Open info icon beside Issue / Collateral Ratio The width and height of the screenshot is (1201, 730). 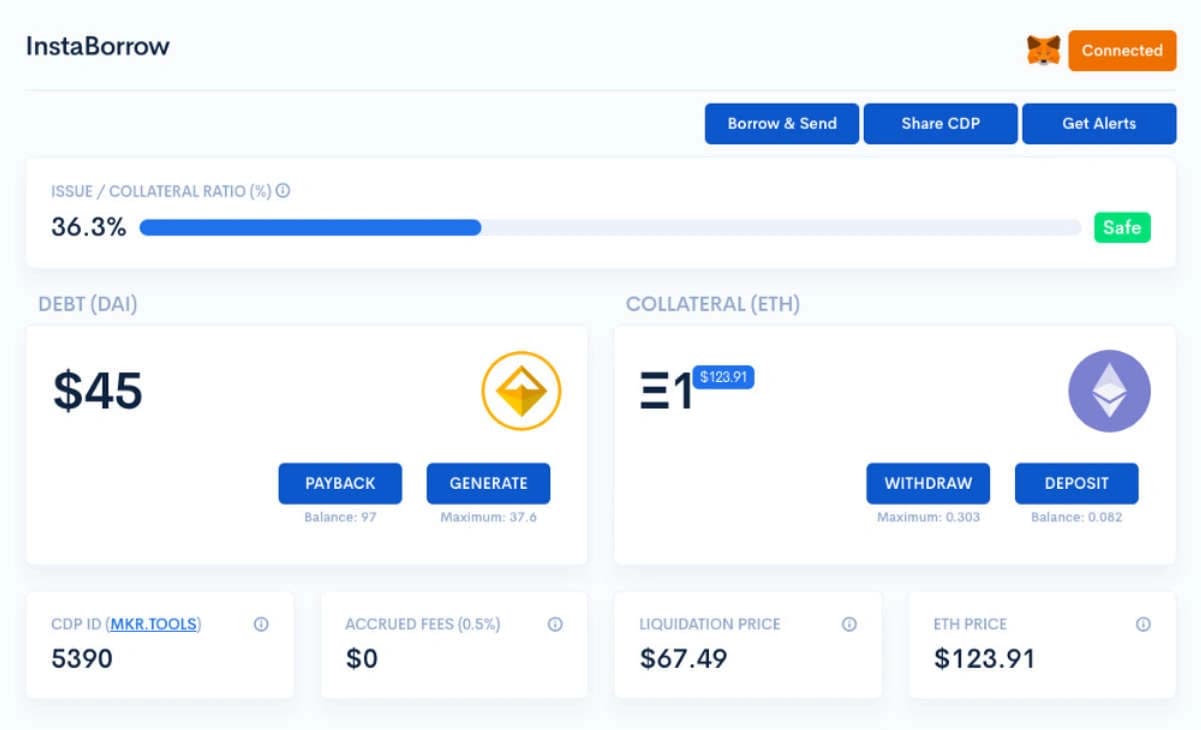pyautogui.click(x=283, y=190)
